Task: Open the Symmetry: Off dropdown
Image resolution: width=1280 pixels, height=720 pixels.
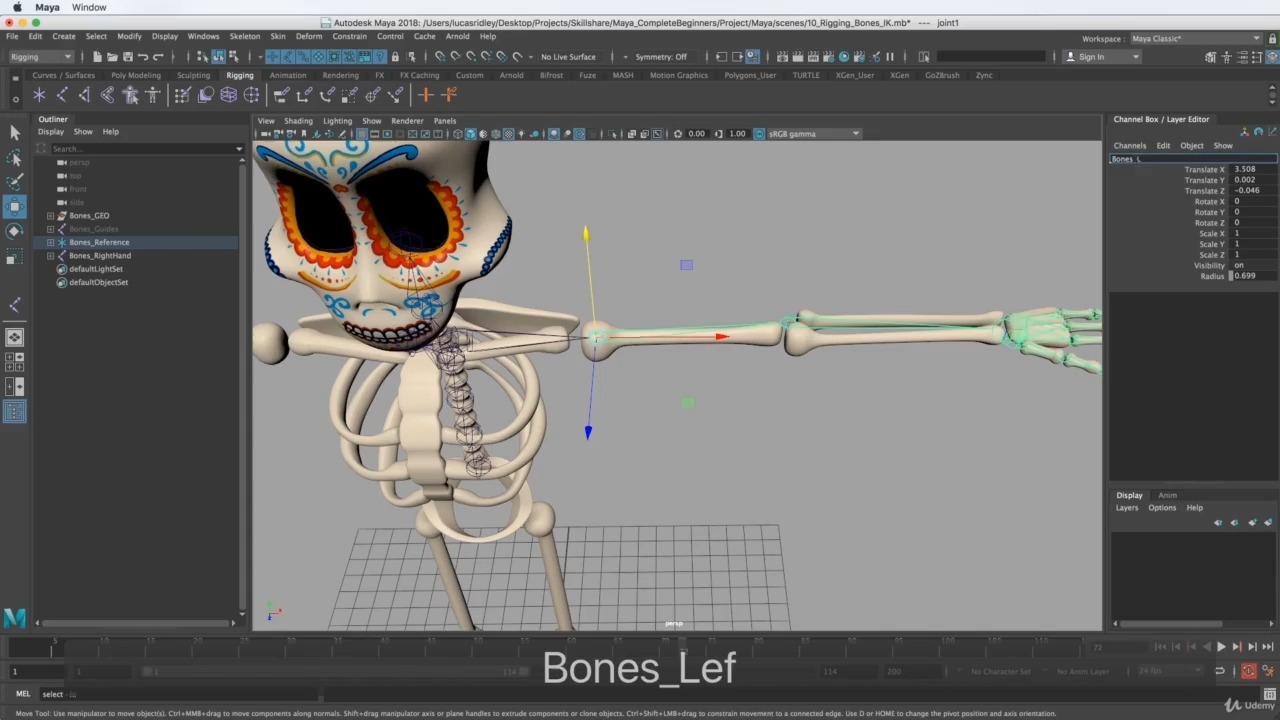Action: pyautogui.click(x=661, y=57)
